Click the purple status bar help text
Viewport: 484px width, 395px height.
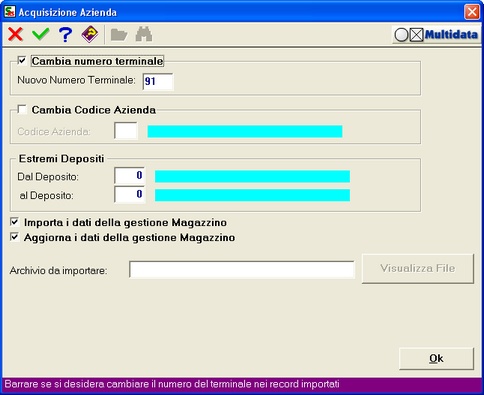(x=172, y=384)
